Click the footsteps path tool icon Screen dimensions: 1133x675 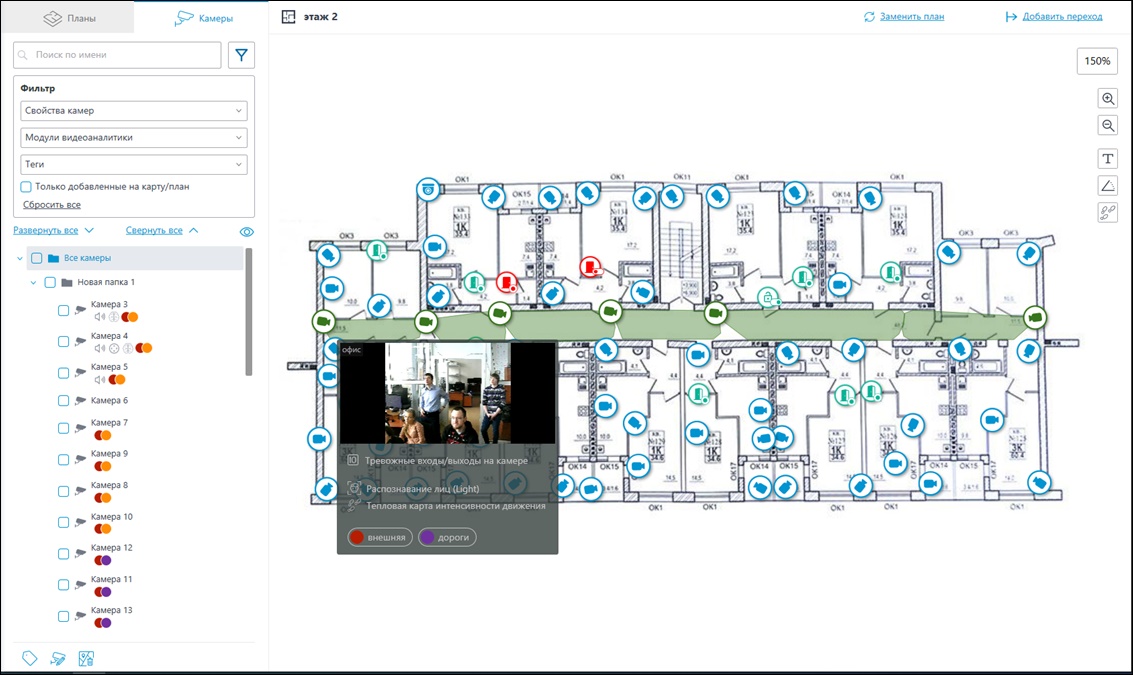pos(1107,212)
